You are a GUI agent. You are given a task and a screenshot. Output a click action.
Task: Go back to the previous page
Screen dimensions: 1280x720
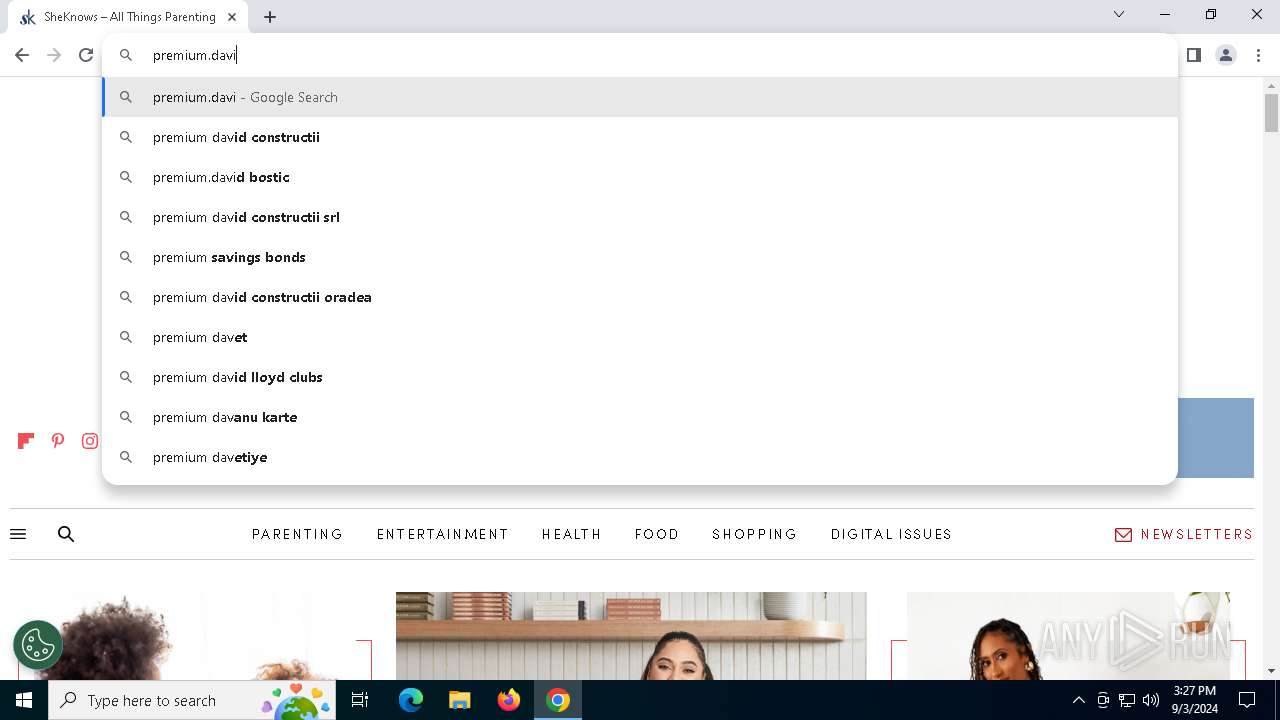pos(22,55)
